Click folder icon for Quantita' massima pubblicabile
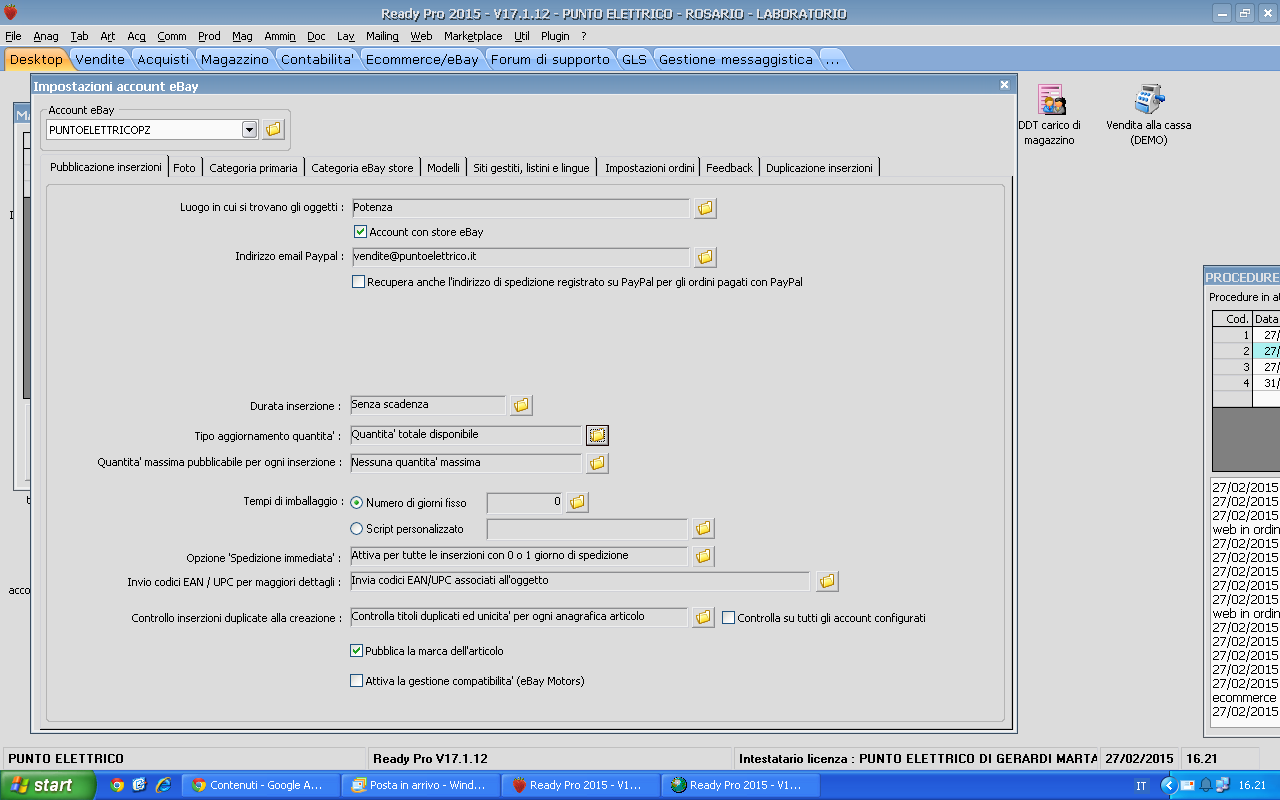 coord(597,463)
